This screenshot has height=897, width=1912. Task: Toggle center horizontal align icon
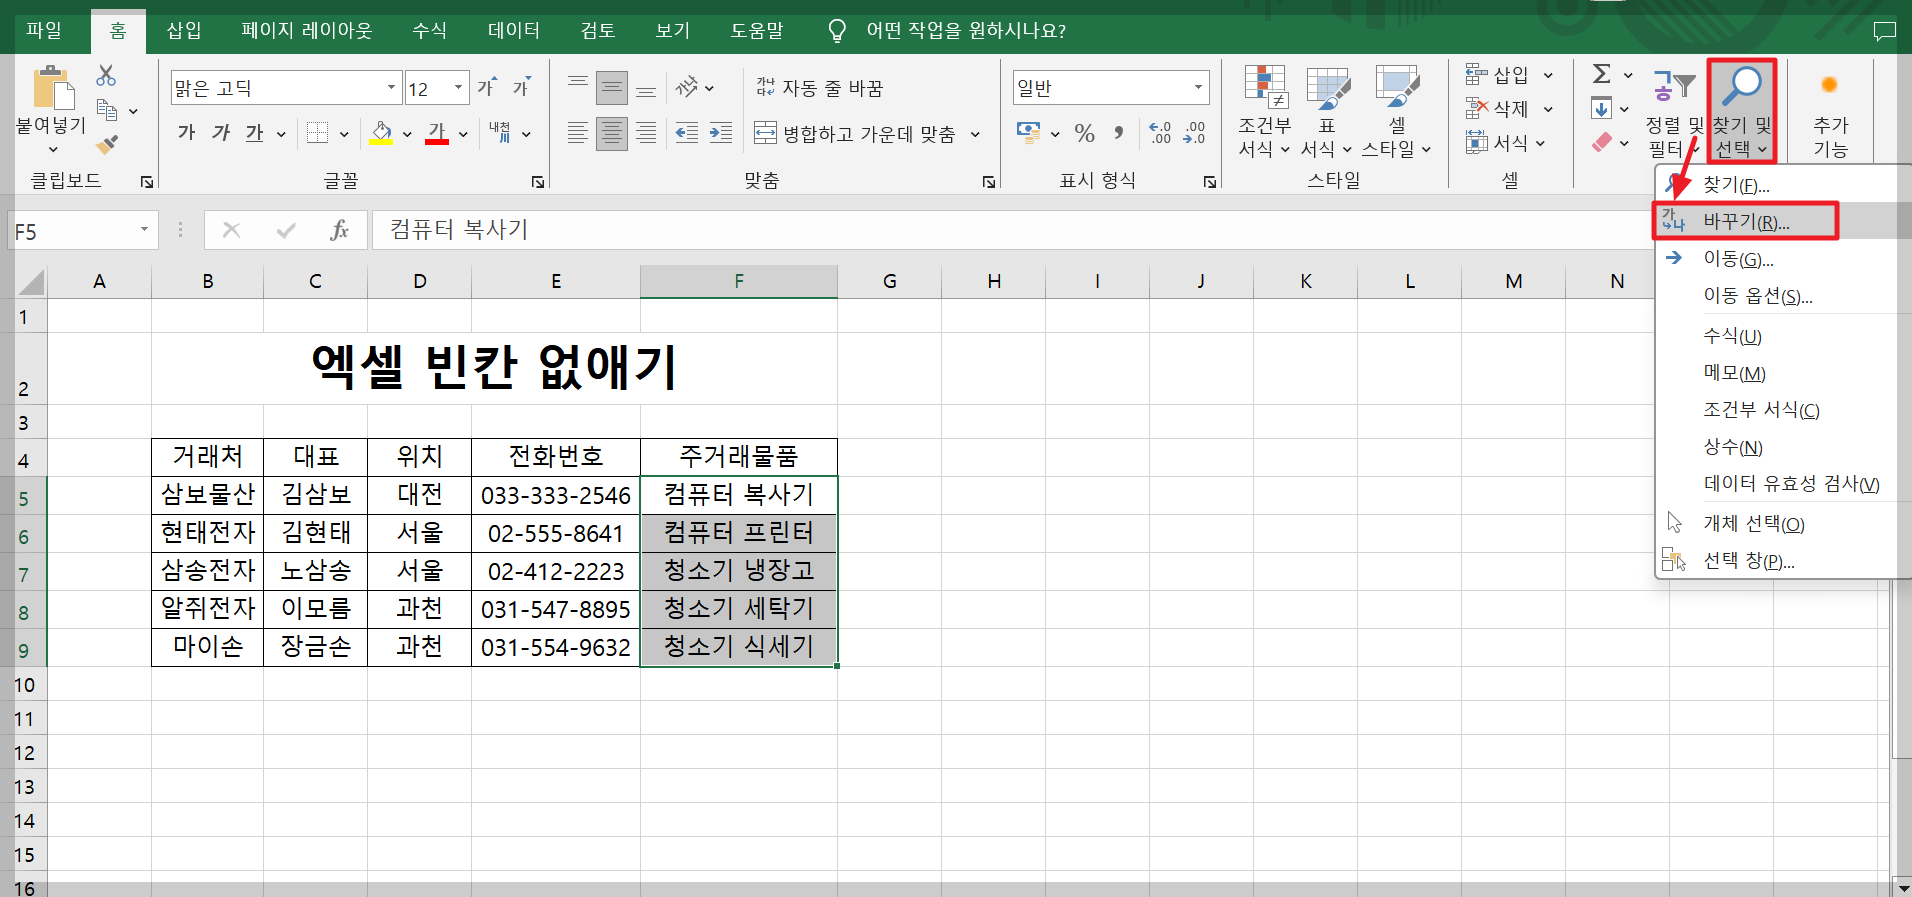612,133
